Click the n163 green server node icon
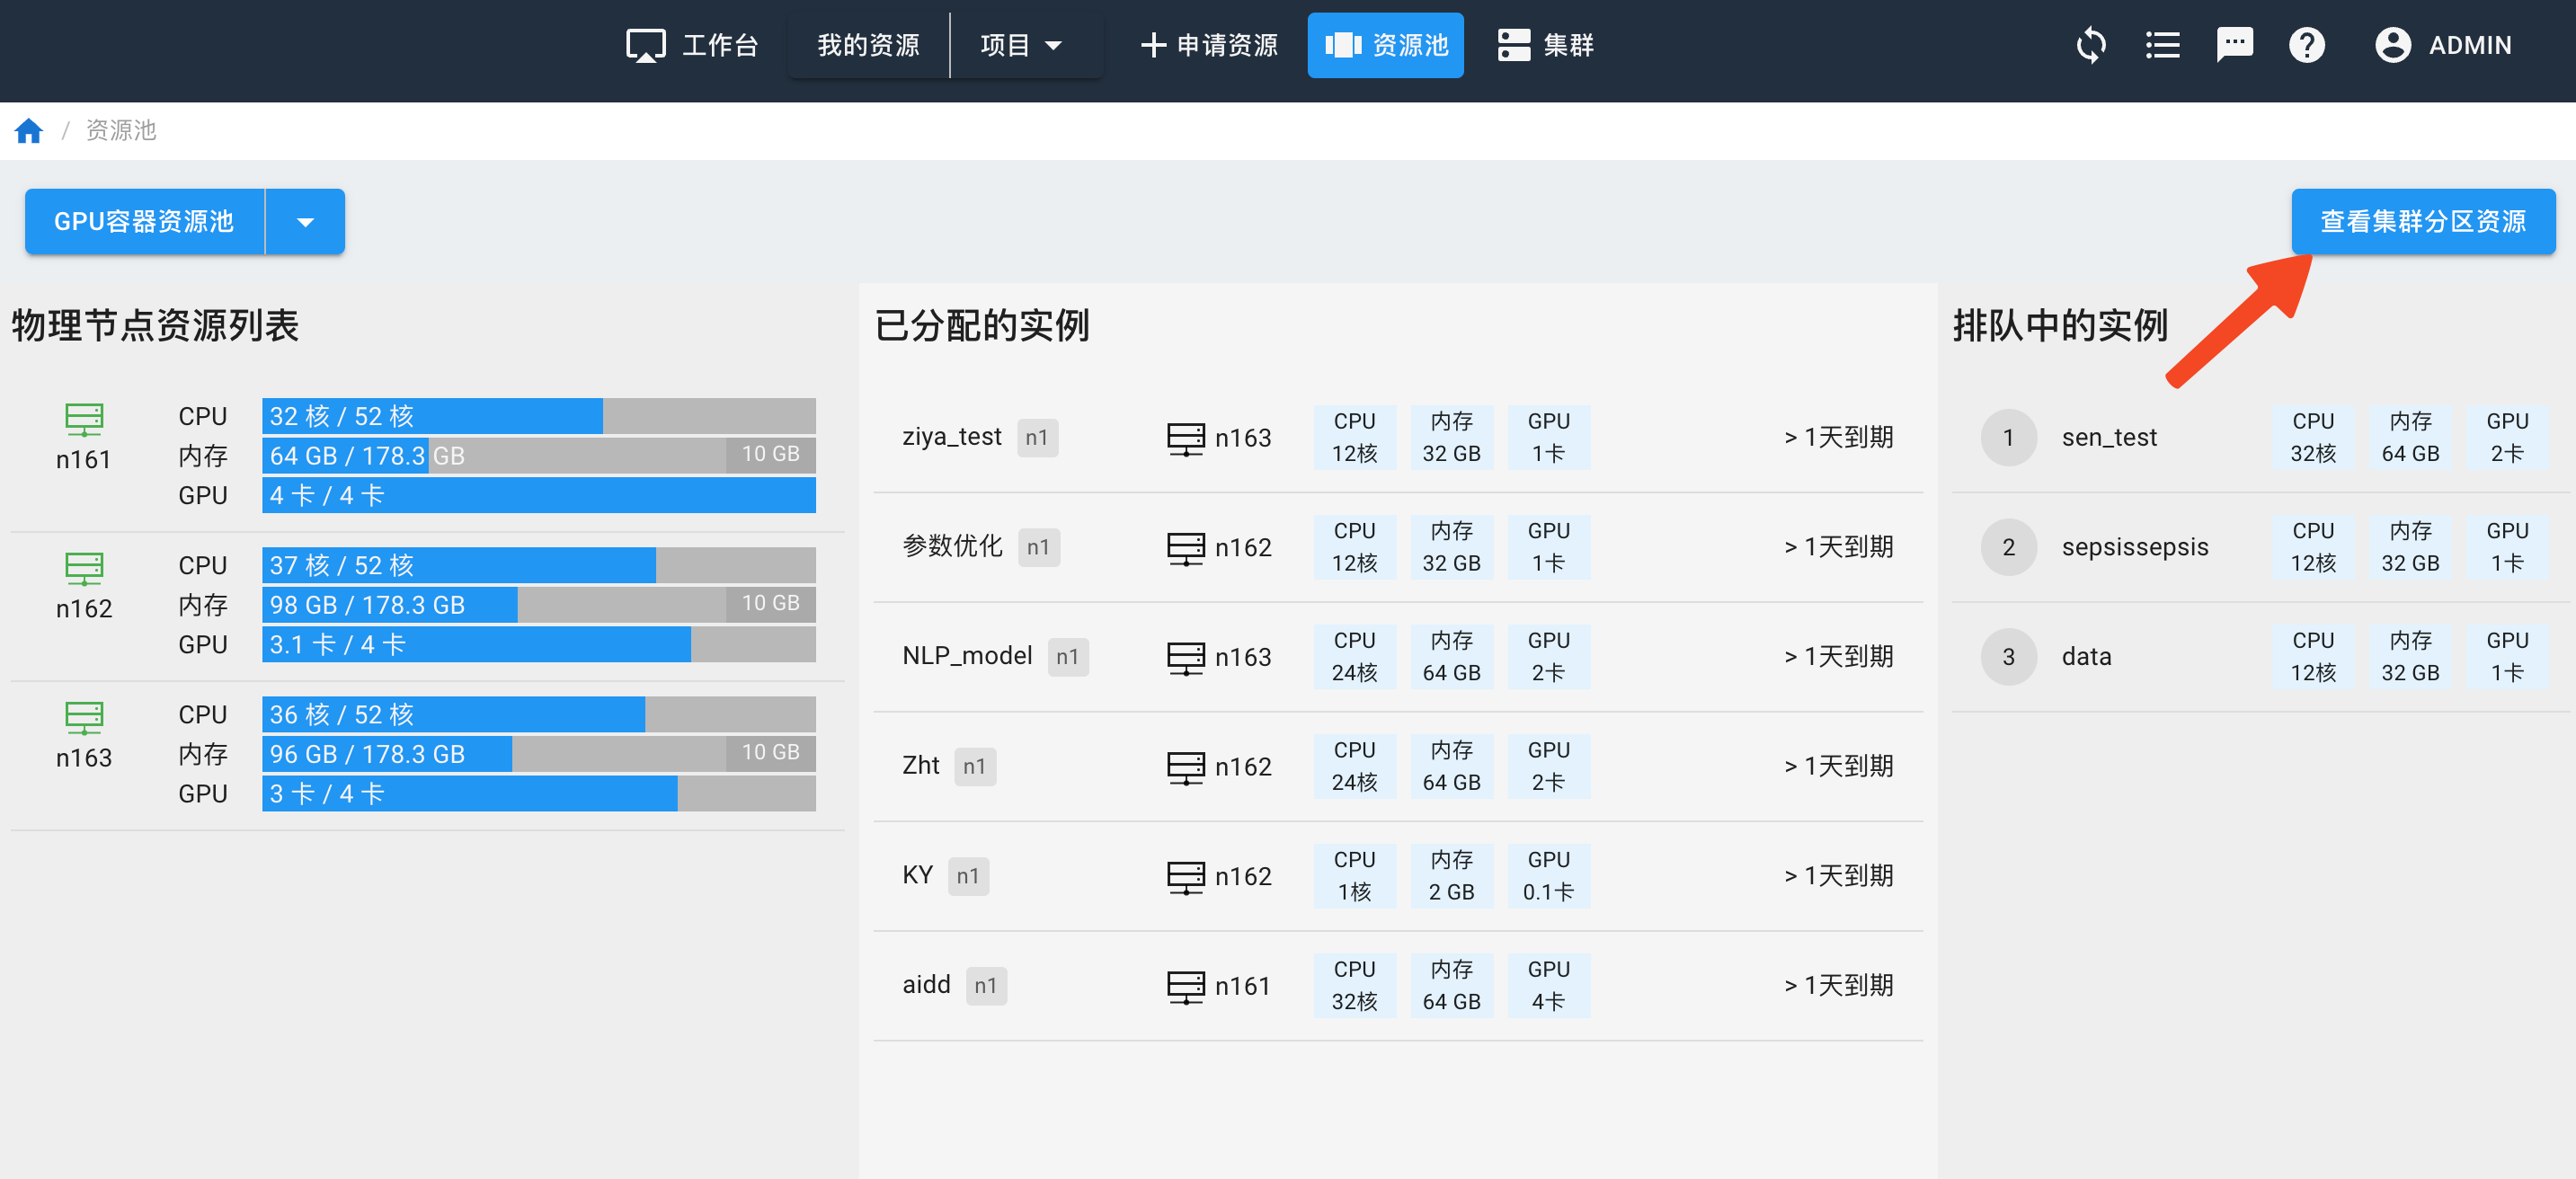This screenshot has height=1179, width=2576. [84, 717]
